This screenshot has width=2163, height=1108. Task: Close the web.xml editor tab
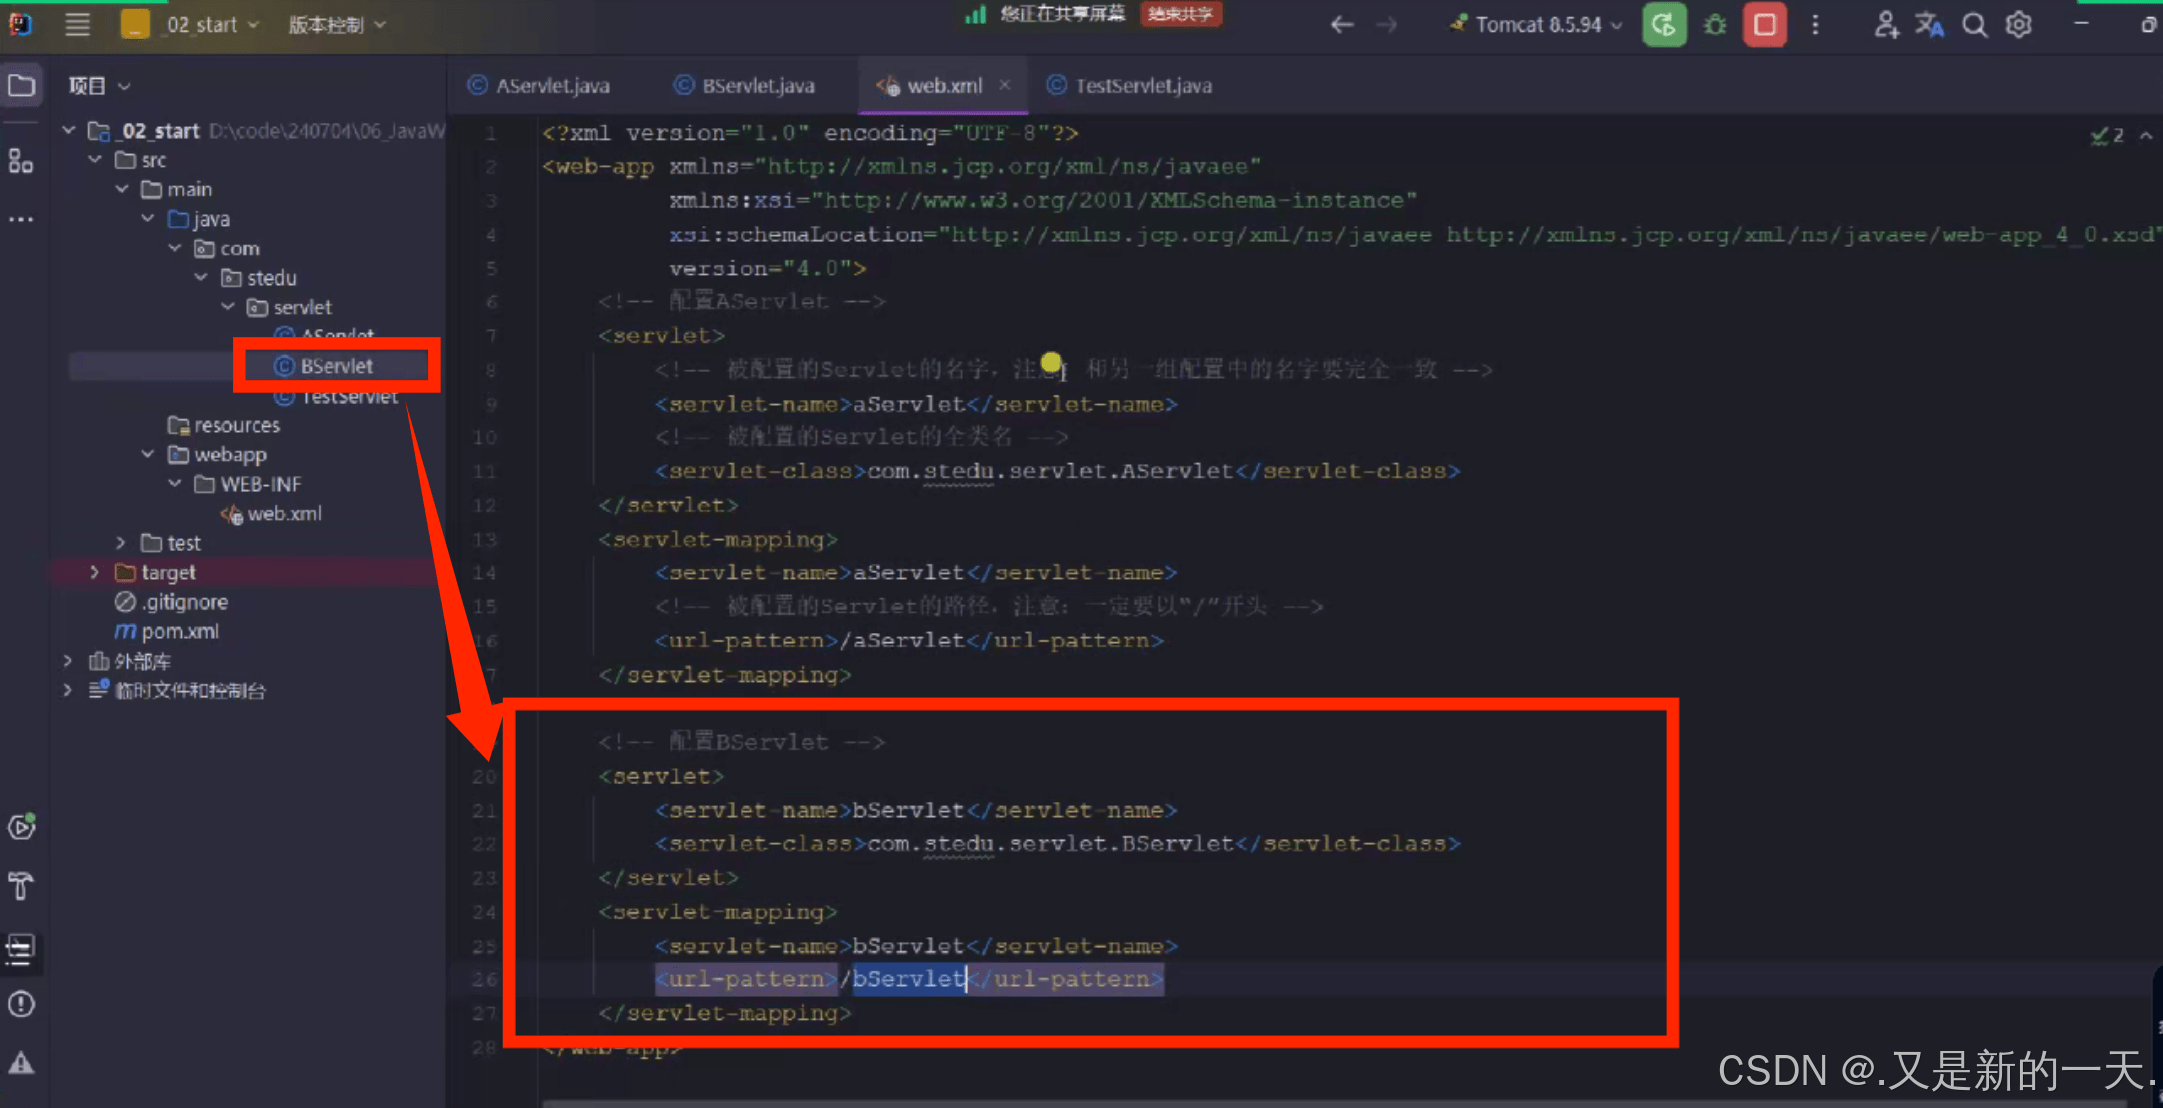pyautogui.click(x=1004, y=85)
